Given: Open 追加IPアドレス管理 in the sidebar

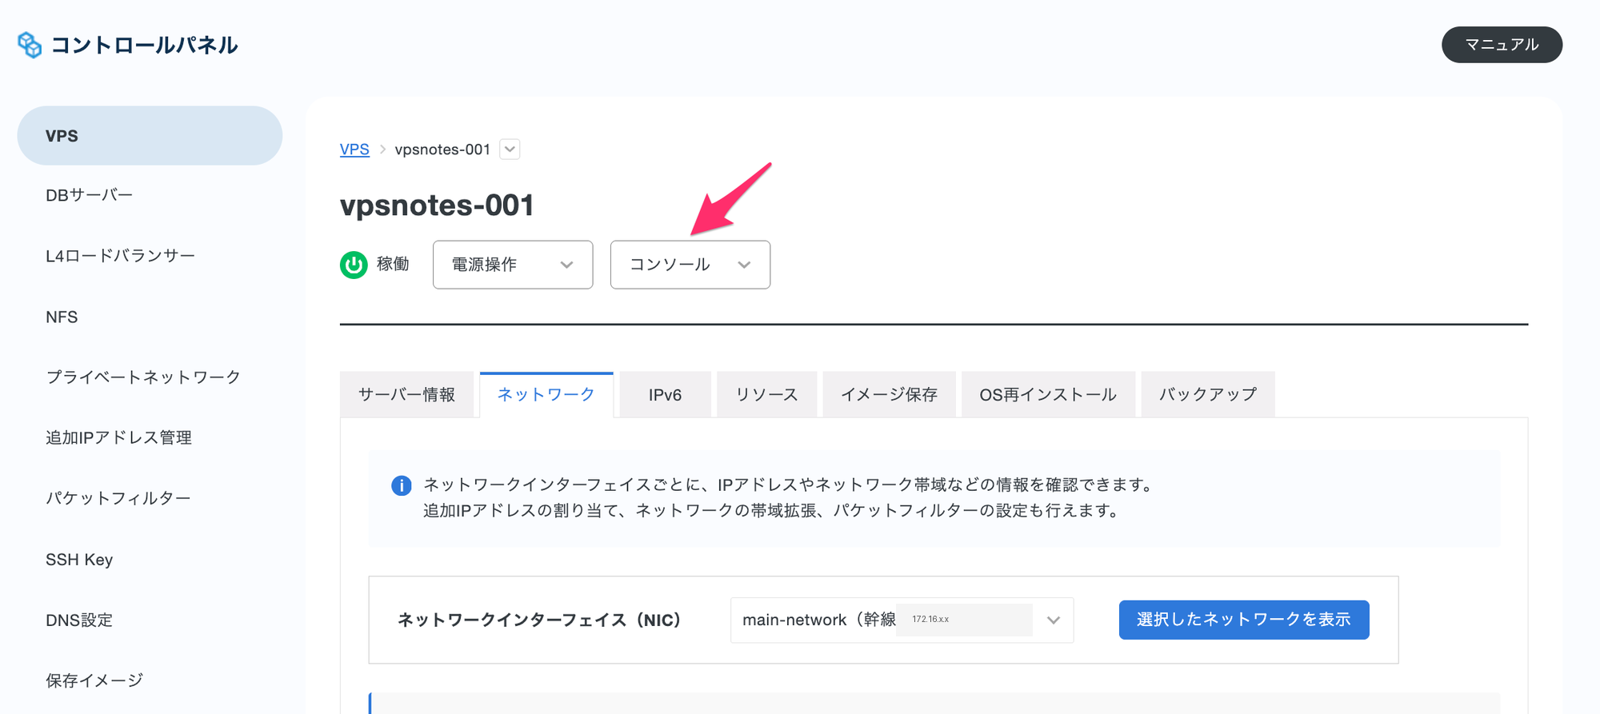Looking at the screenshot, I should [118, 438].
